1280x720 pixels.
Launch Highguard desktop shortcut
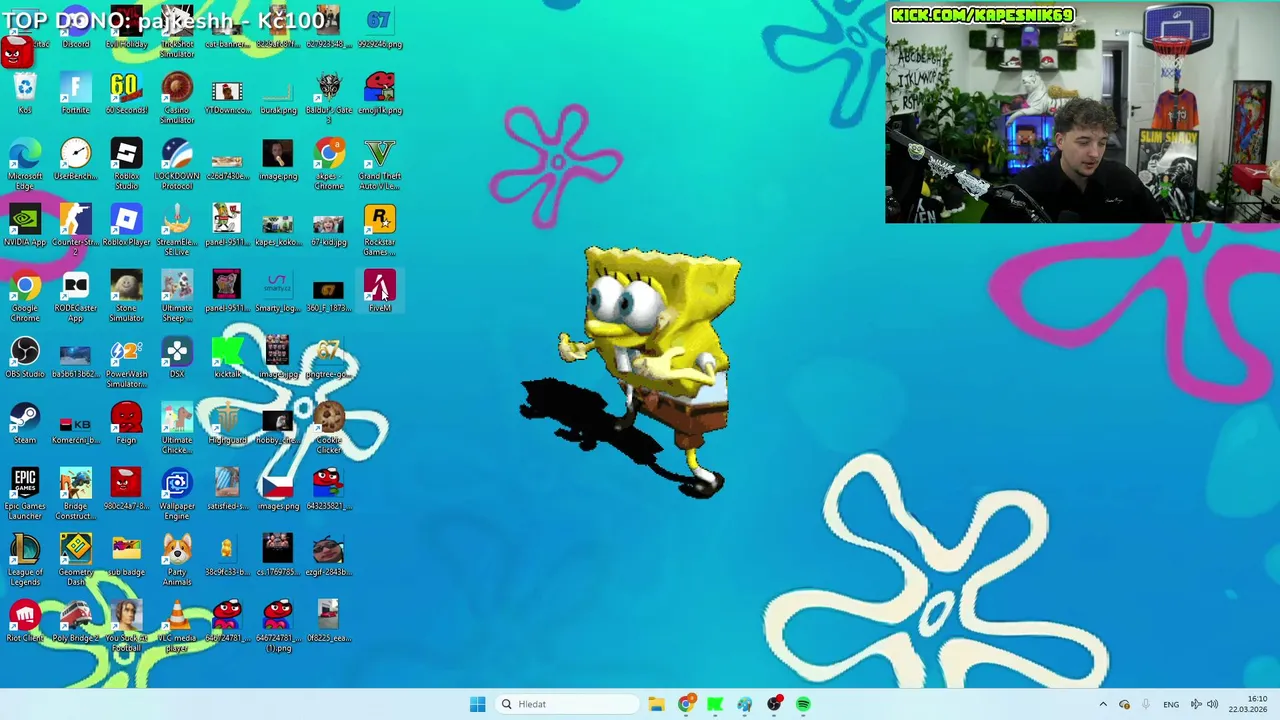pyautogui.click(x=227, y=424)
